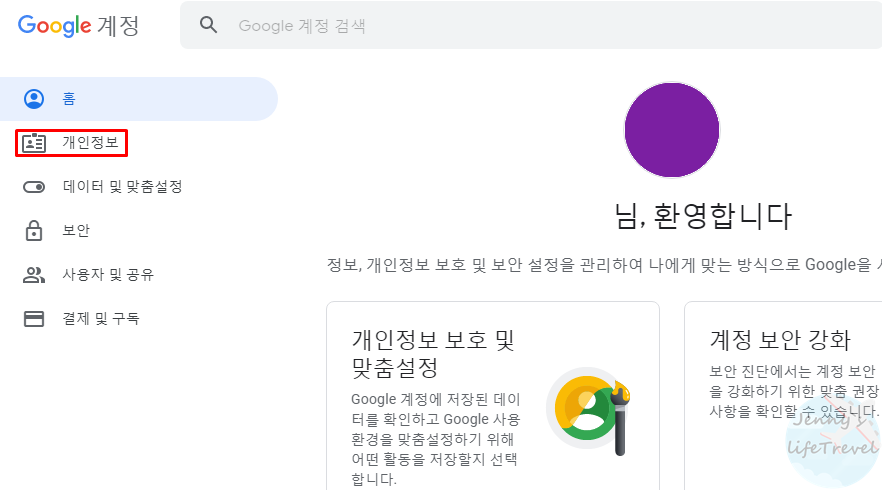Click the 사용자 및 공유 people icon
The width and height of the screenshot is (882, 490).
(34, 275)
